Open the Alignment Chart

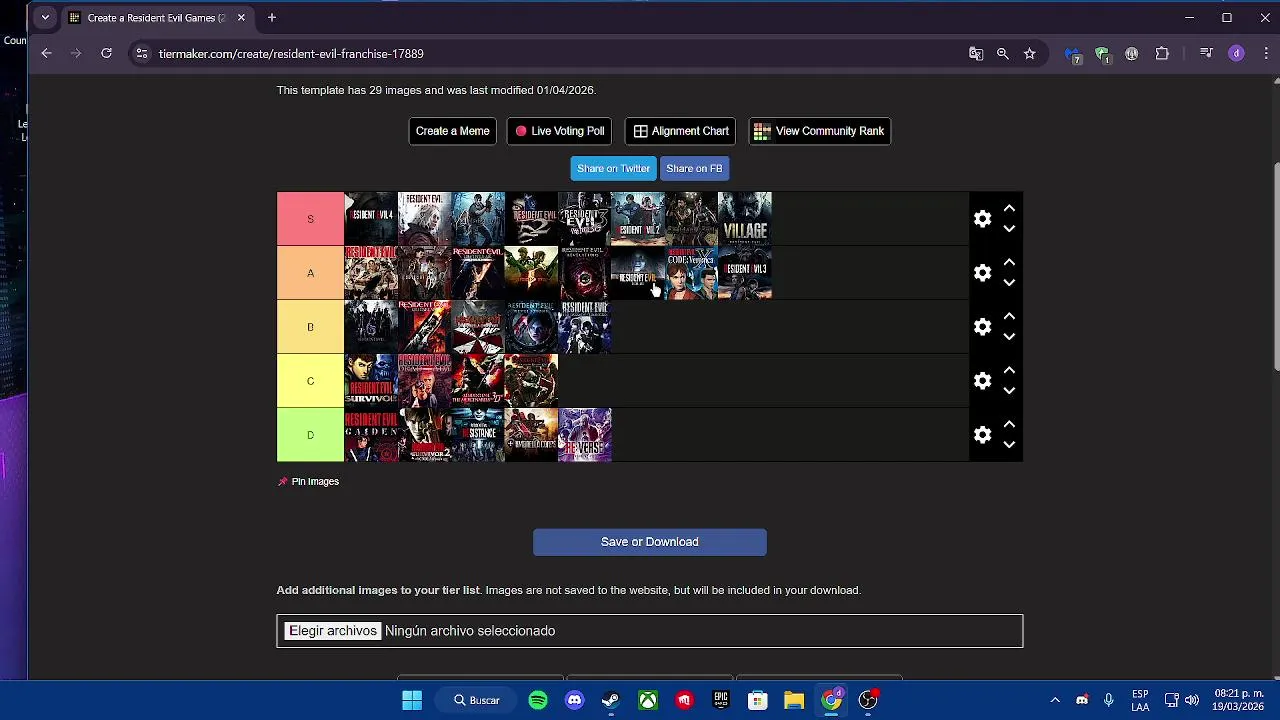tap(680, 131)
